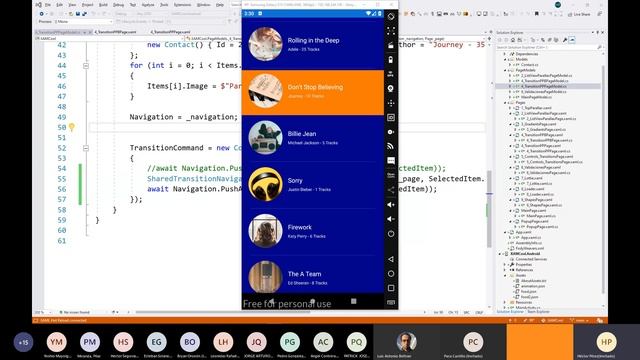The height and width of the screenshot is (360, 640).
Task: Open the Debug menu
Action: click(118, 5)
